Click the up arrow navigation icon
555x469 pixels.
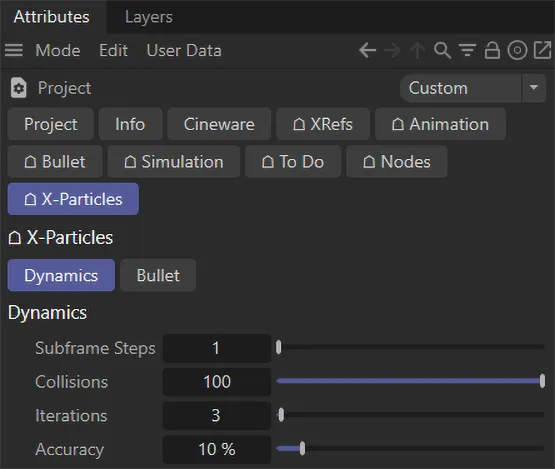tap(417, 50)
